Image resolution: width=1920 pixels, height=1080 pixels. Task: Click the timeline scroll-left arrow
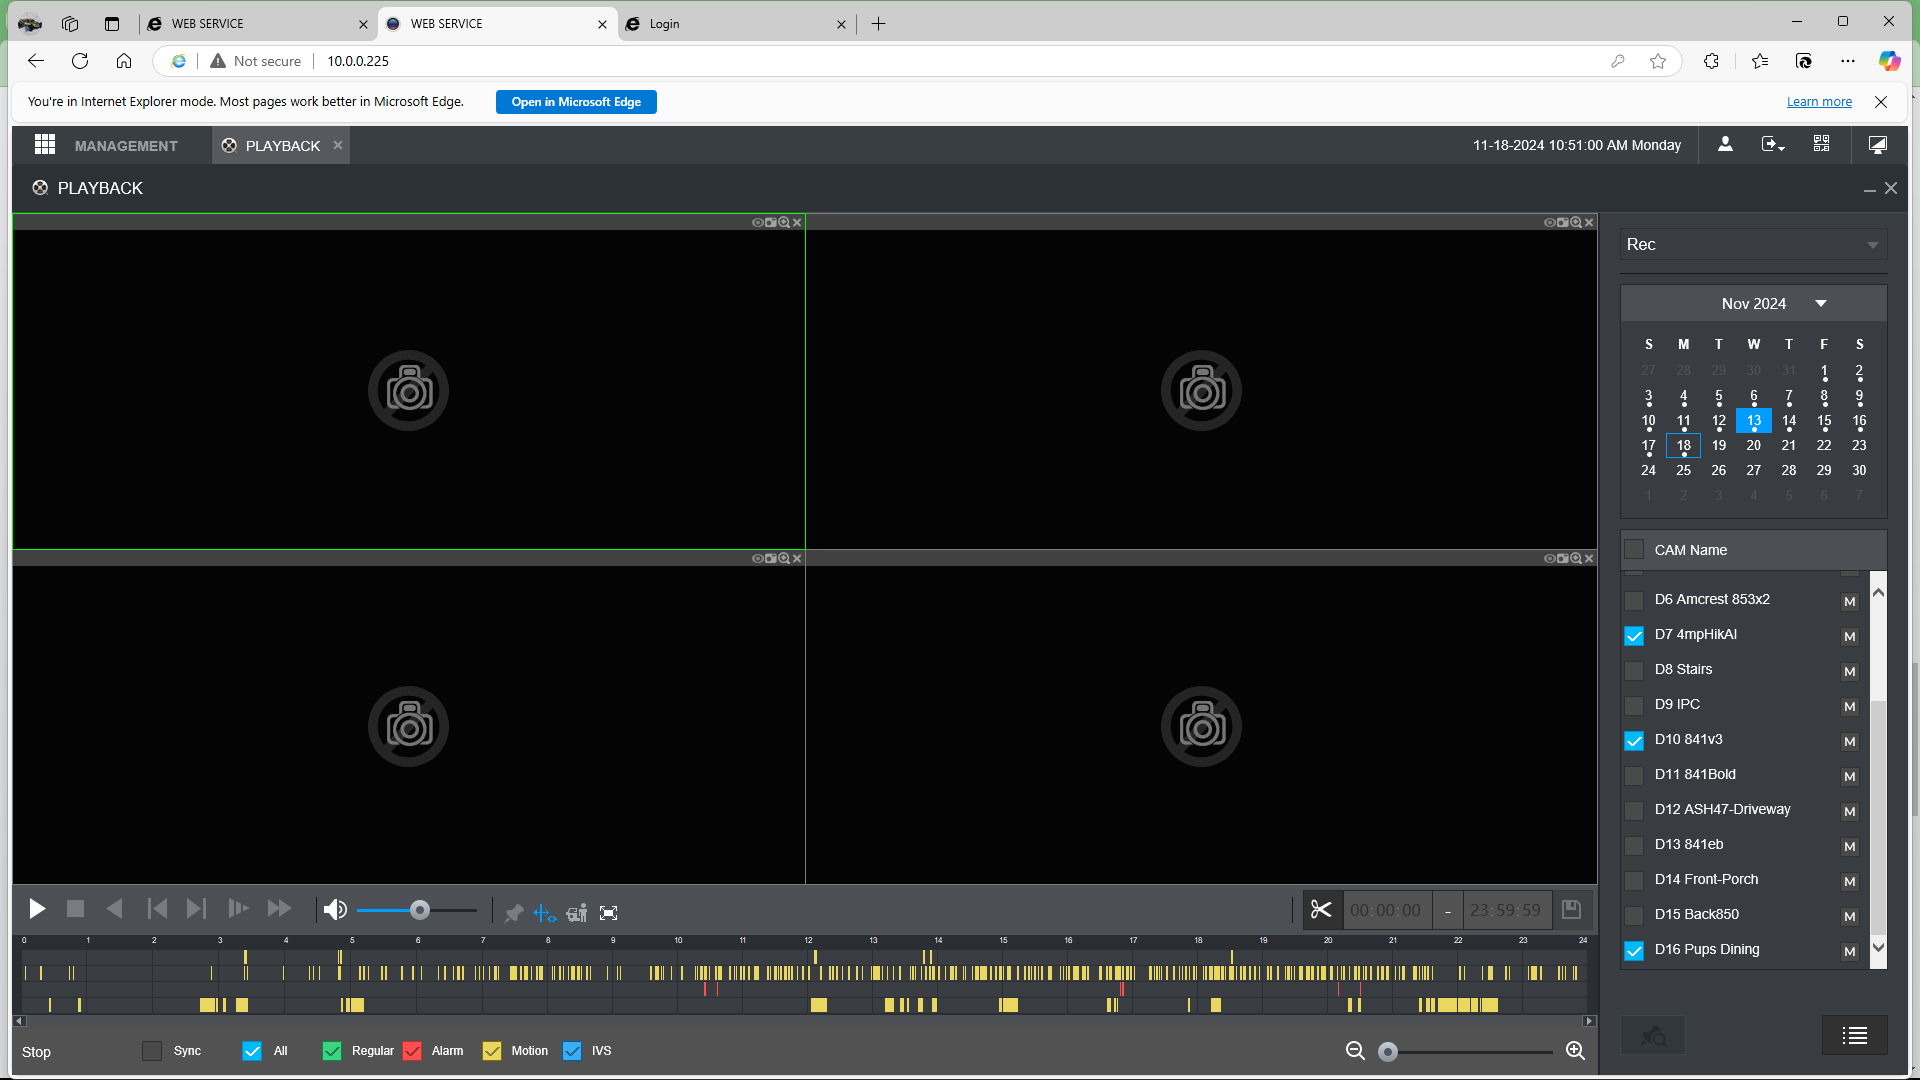pyautogui.click(x=19, y=1021)
